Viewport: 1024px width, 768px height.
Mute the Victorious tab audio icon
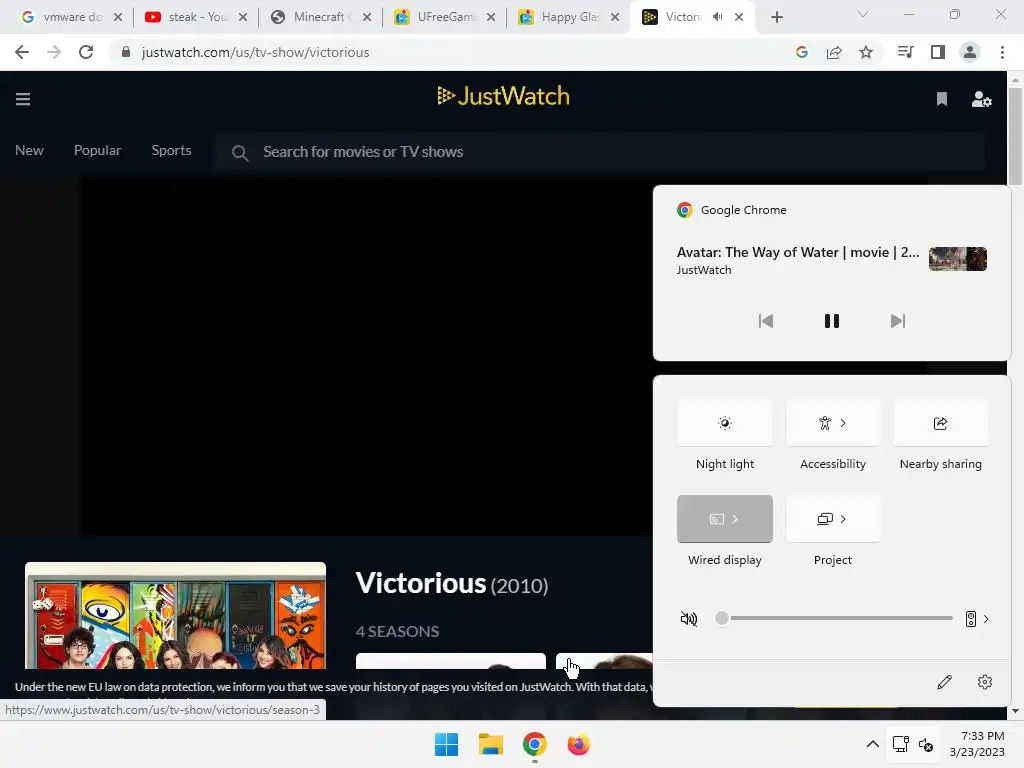[x=718, y=17]
